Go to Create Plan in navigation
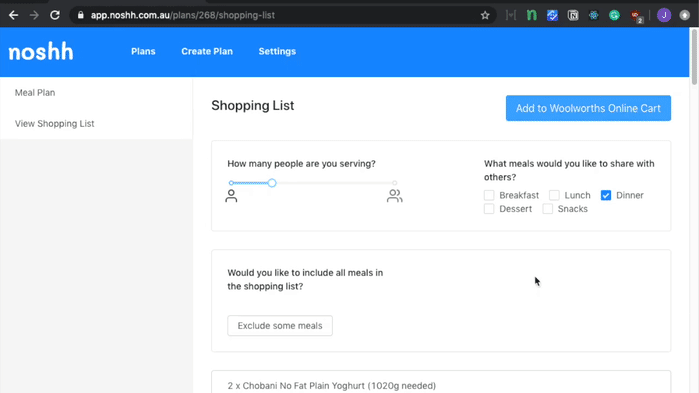The height and width of the screenshot is (393, 699). tap(207, 51)
